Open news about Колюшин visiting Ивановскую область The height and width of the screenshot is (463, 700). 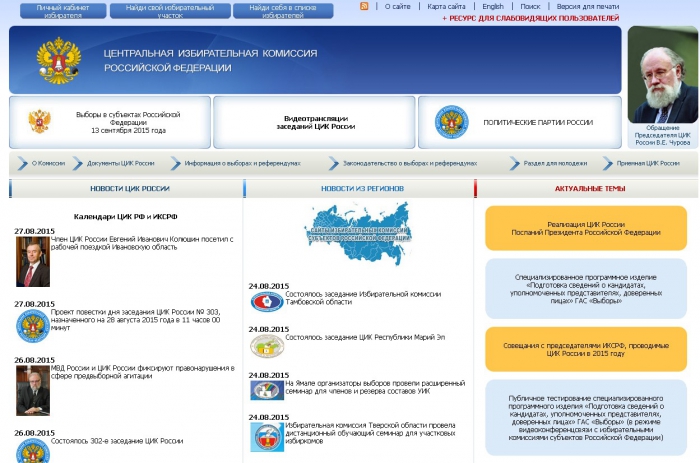pos(142,243)
